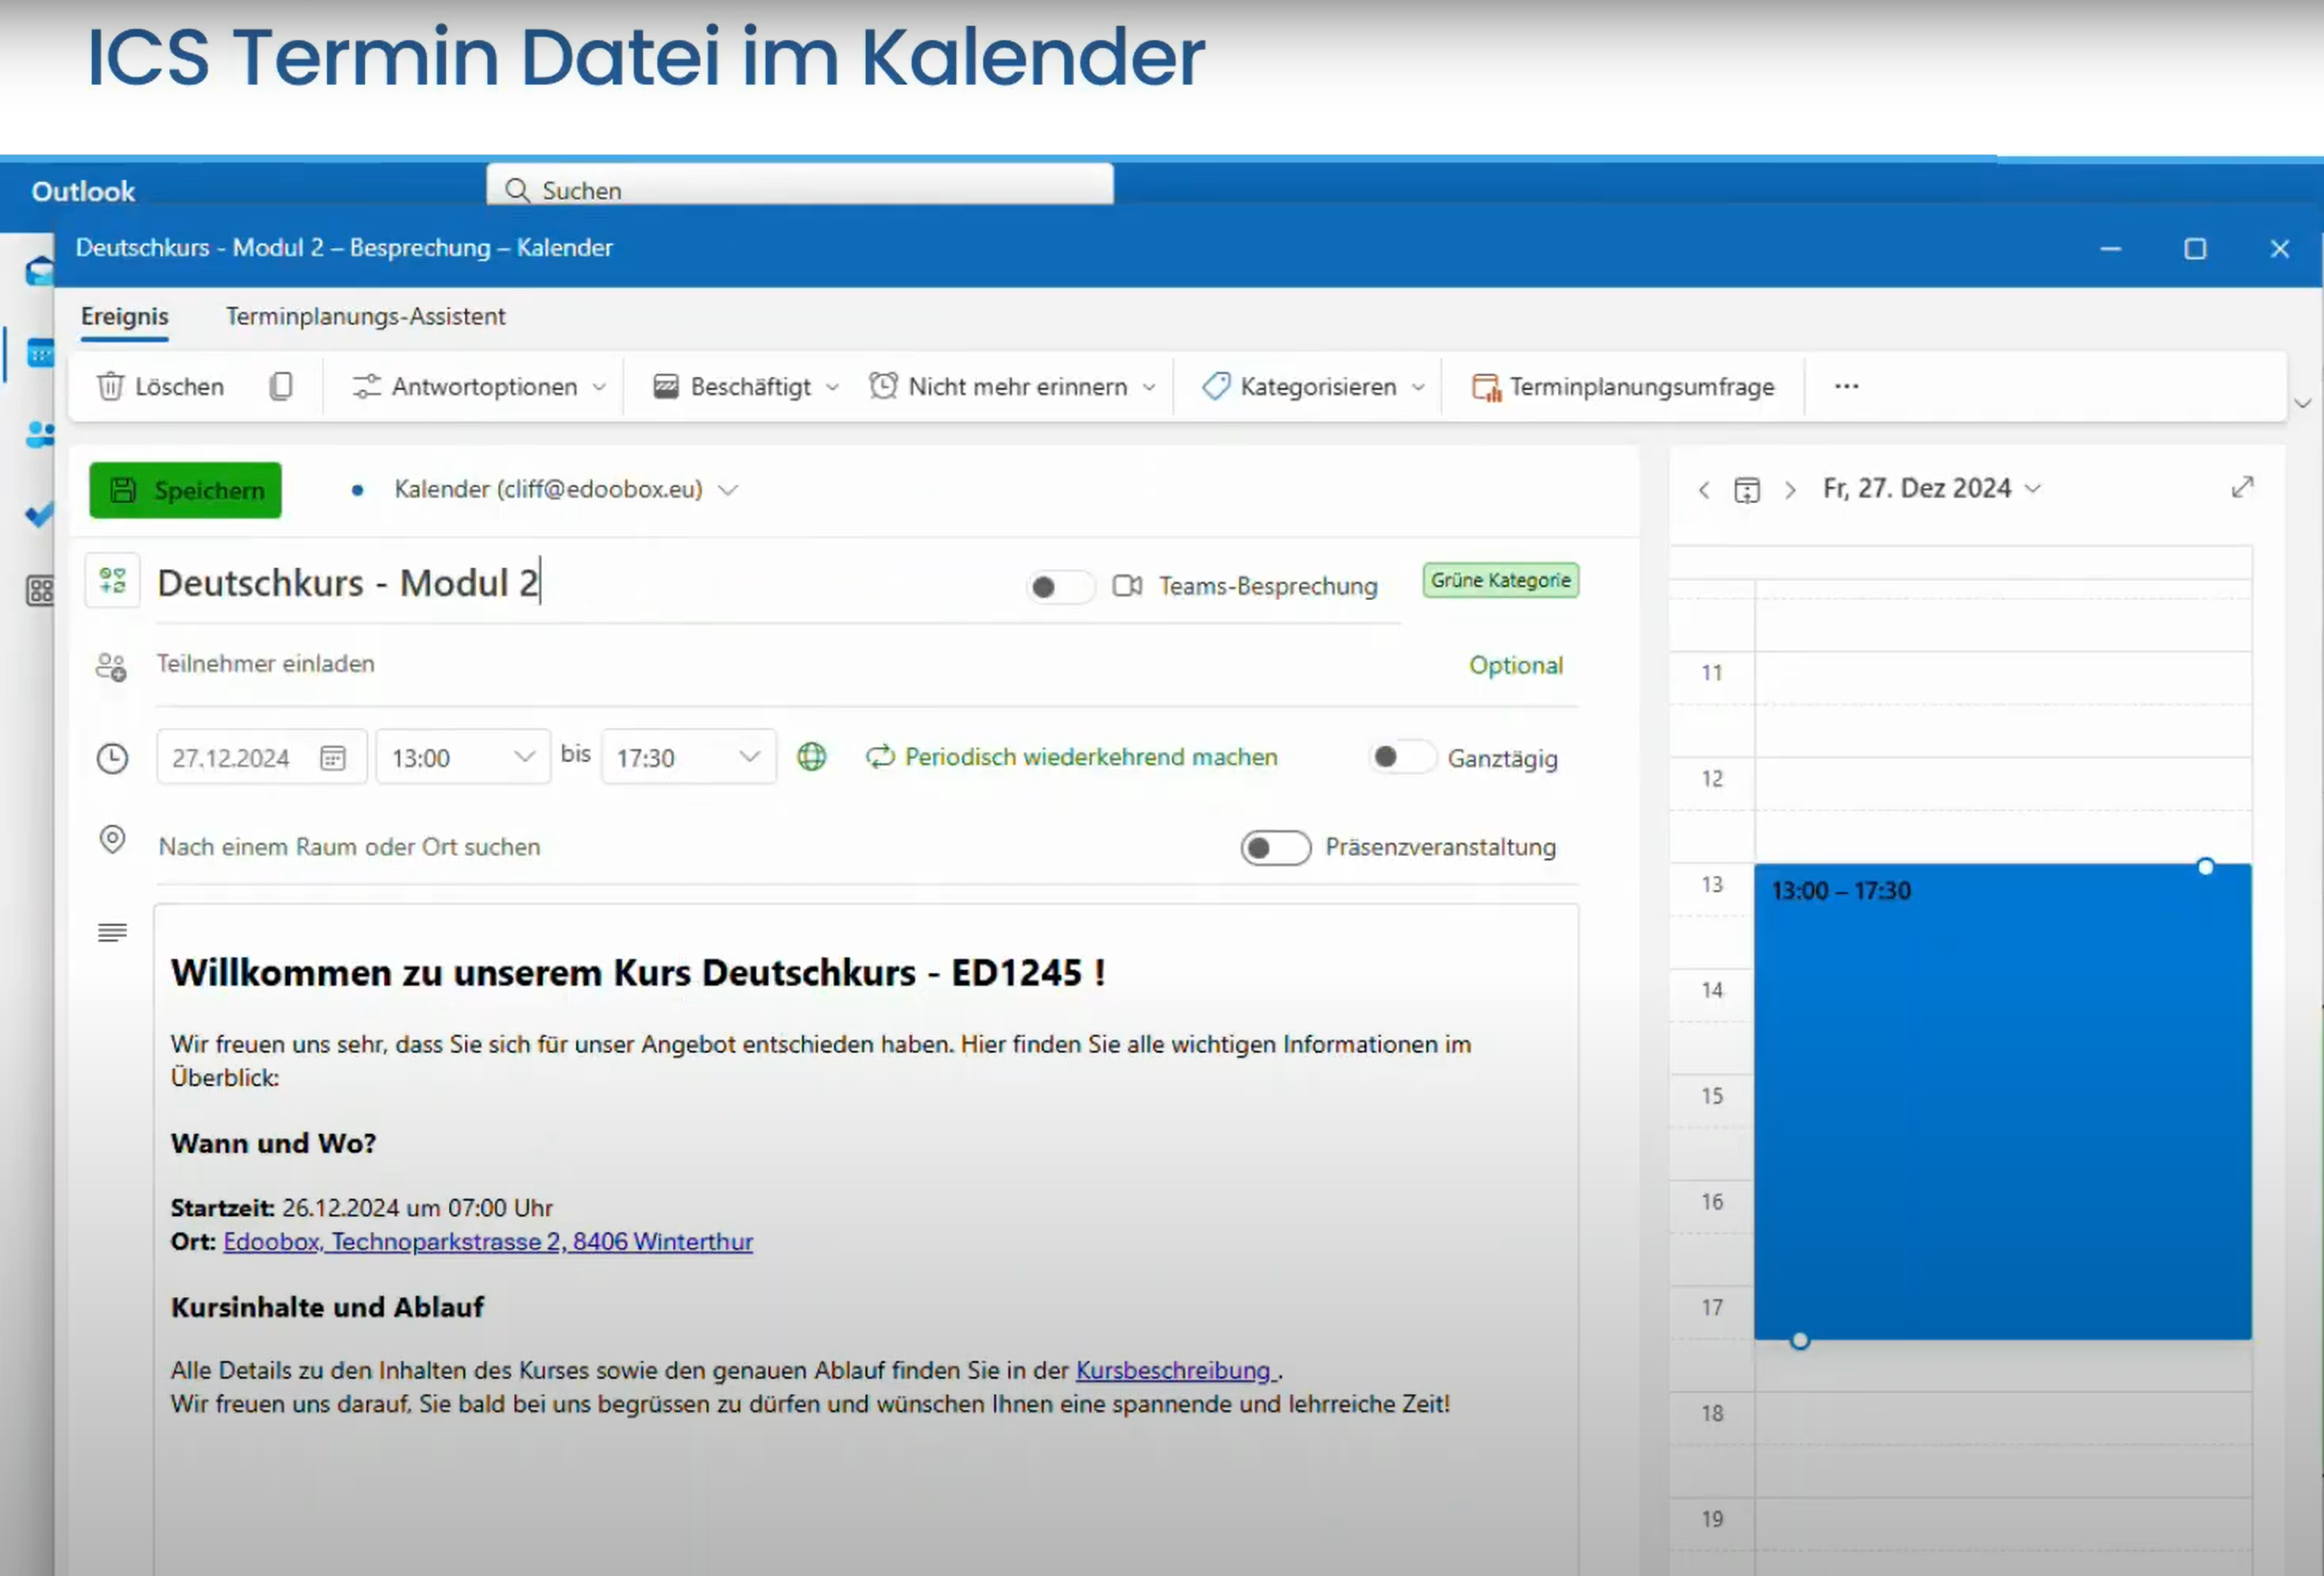Select the Ereignis tab

coord(124,316)
